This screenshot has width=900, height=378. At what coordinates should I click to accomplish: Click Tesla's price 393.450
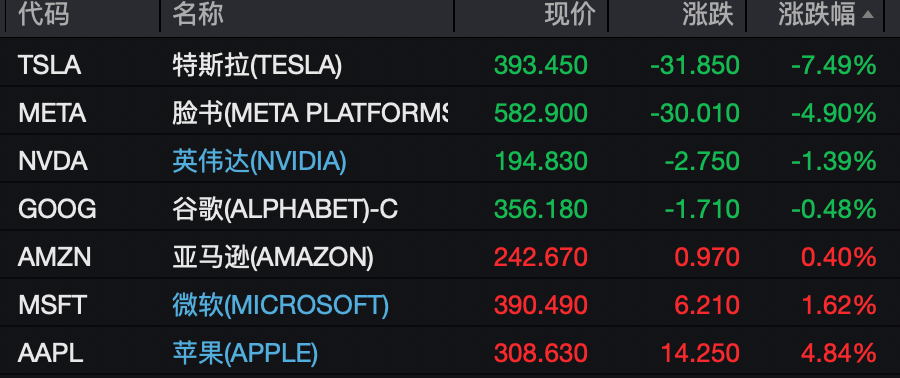(x=541, y=65)
